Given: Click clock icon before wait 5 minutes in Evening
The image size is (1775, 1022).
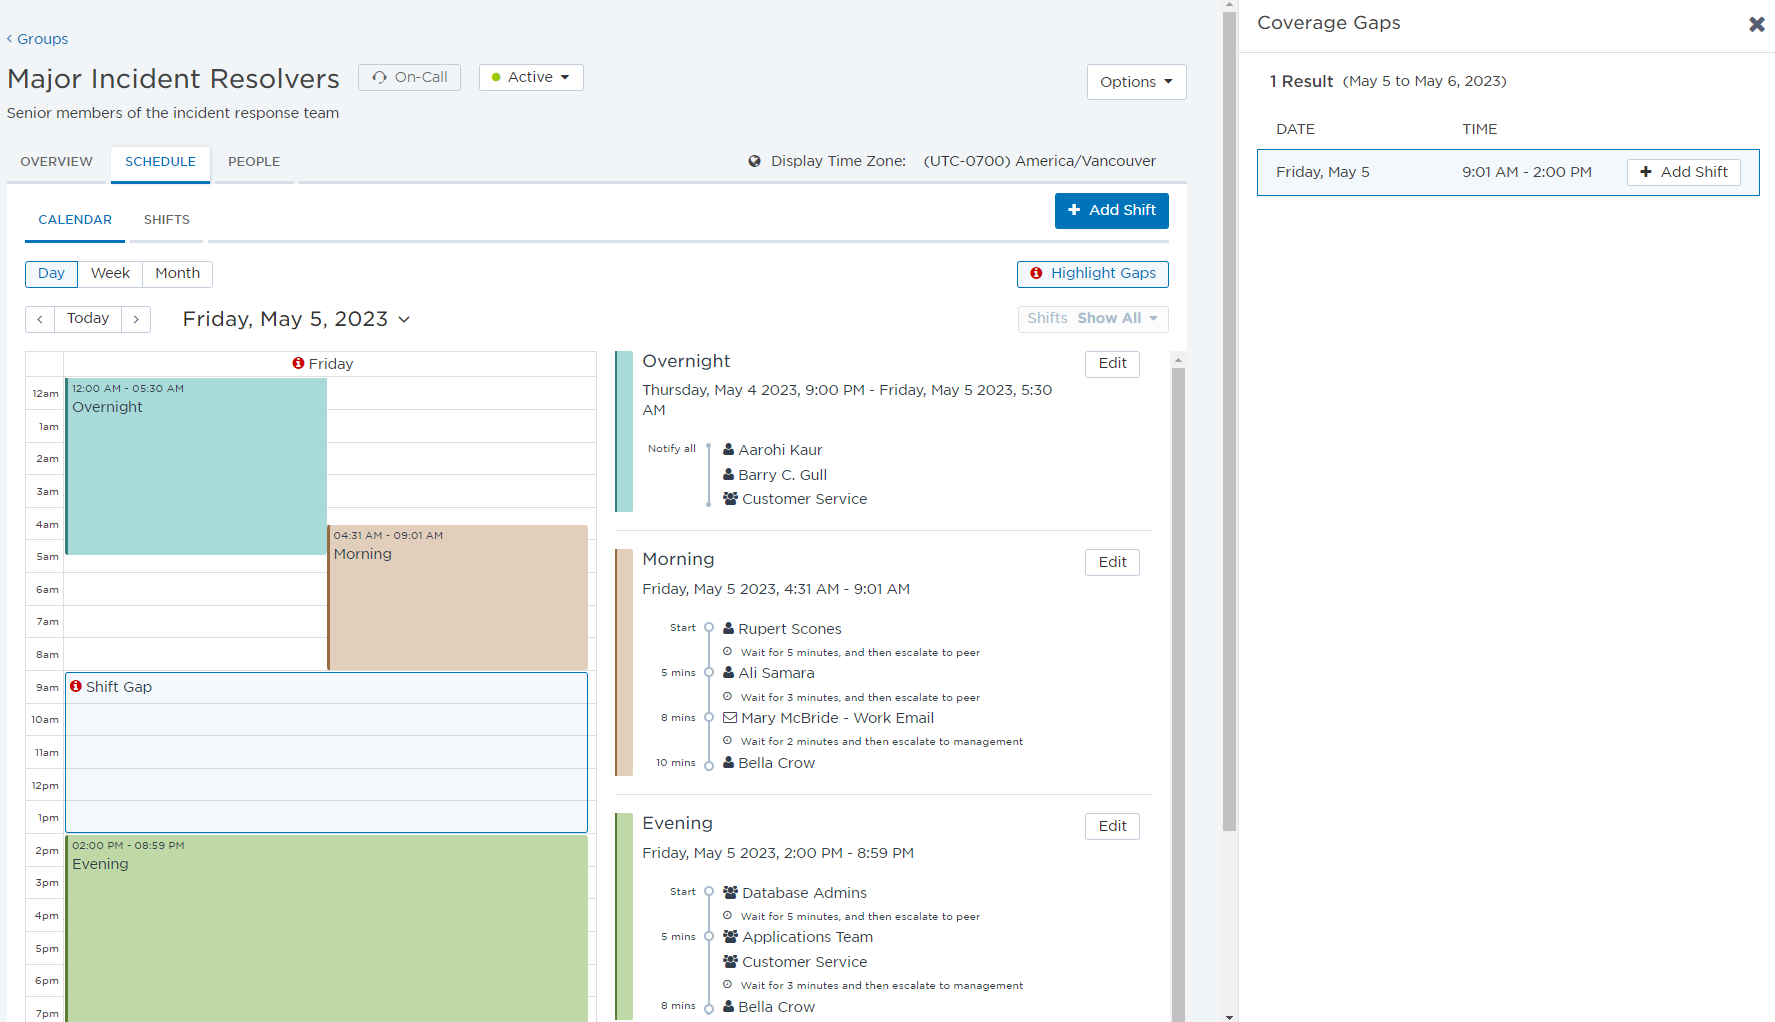Looking at the screenshot, I should click(728, 916).
